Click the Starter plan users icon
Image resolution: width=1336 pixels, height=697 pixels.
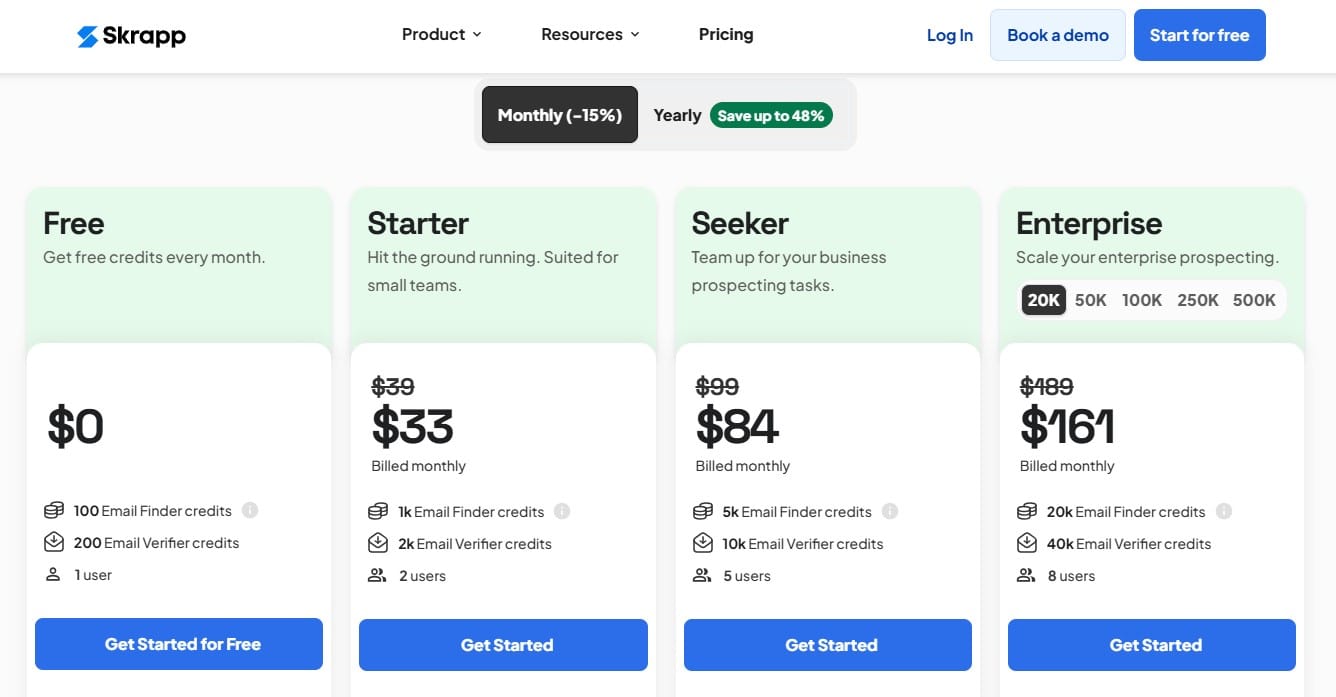pyautogui.click(x=377, y=575)
